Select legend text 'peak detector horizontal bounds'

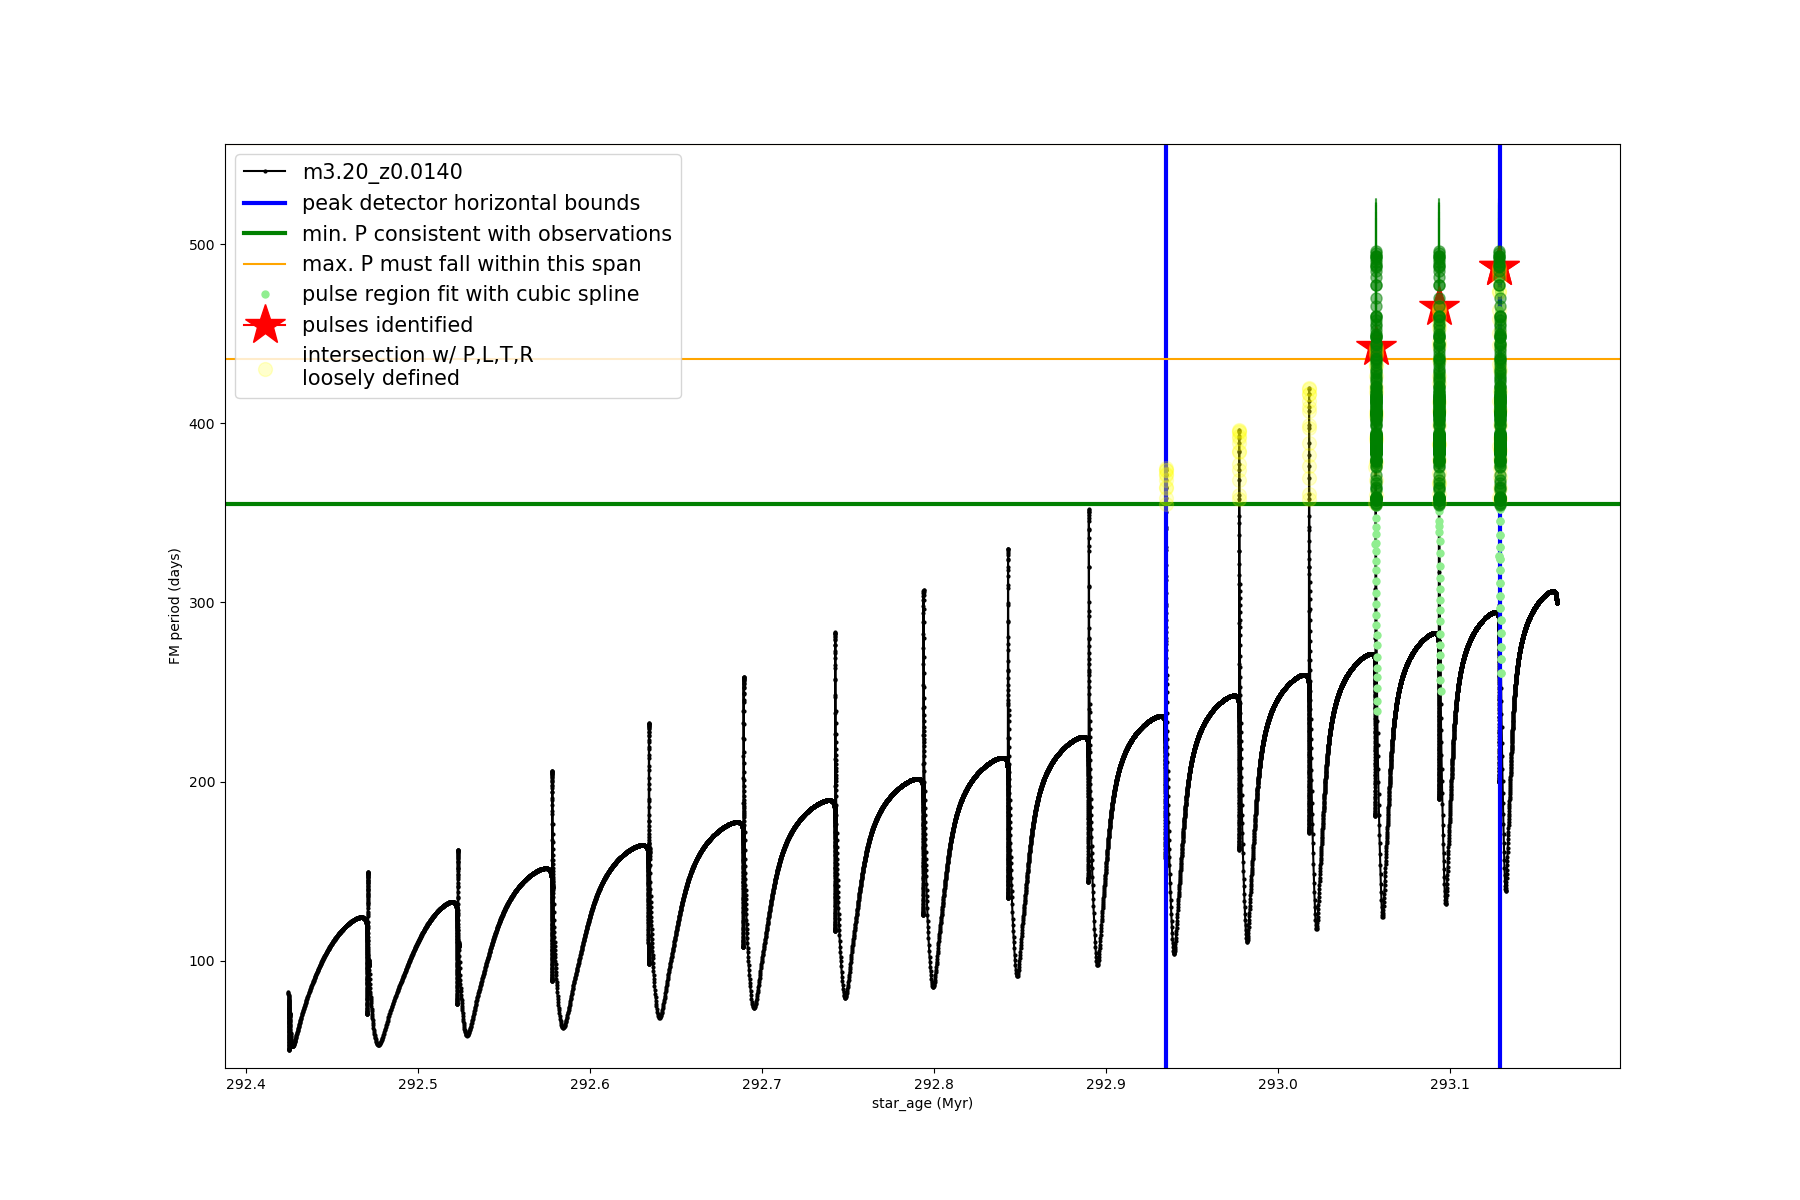(471, 203)
